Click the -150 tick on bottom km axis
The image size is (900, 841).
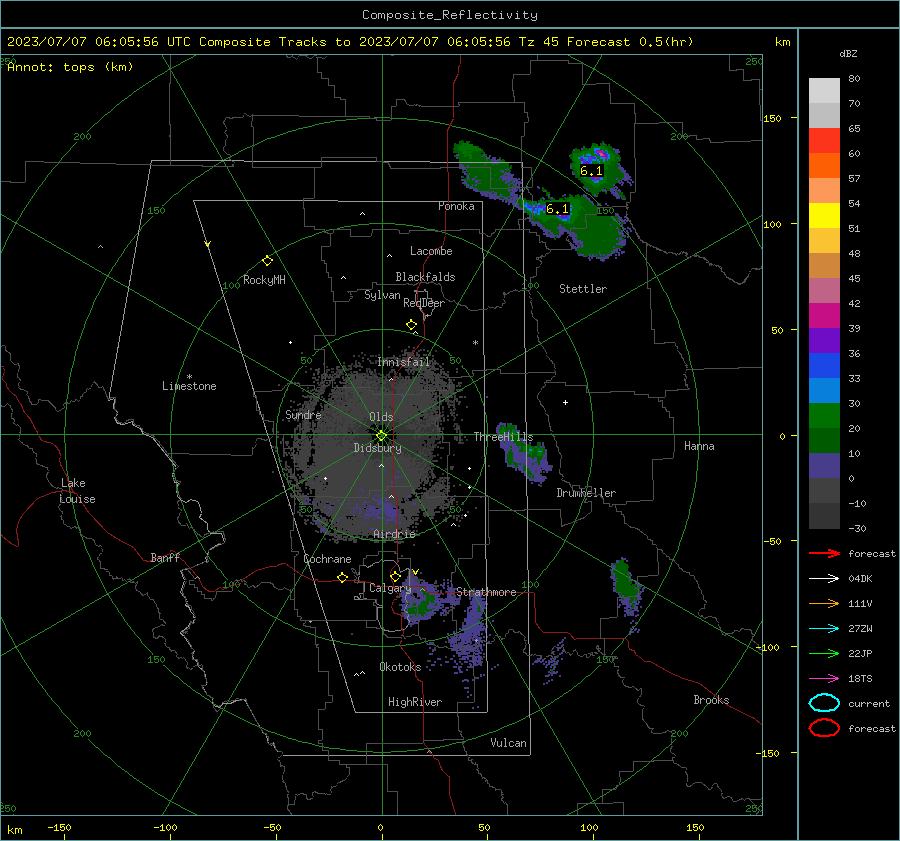coord(59,827)
